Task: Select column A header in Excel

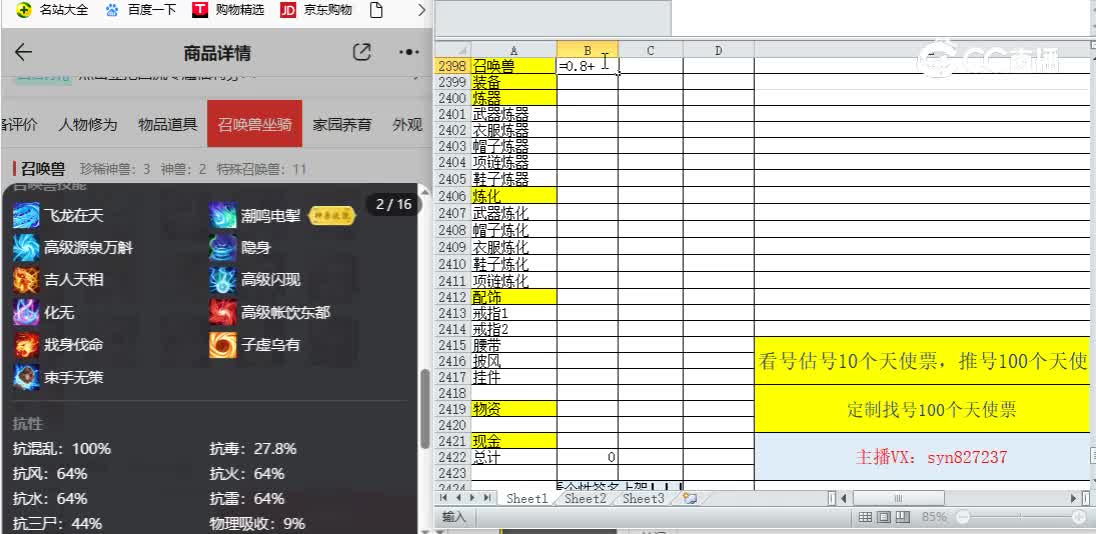Action: [514, 50]
